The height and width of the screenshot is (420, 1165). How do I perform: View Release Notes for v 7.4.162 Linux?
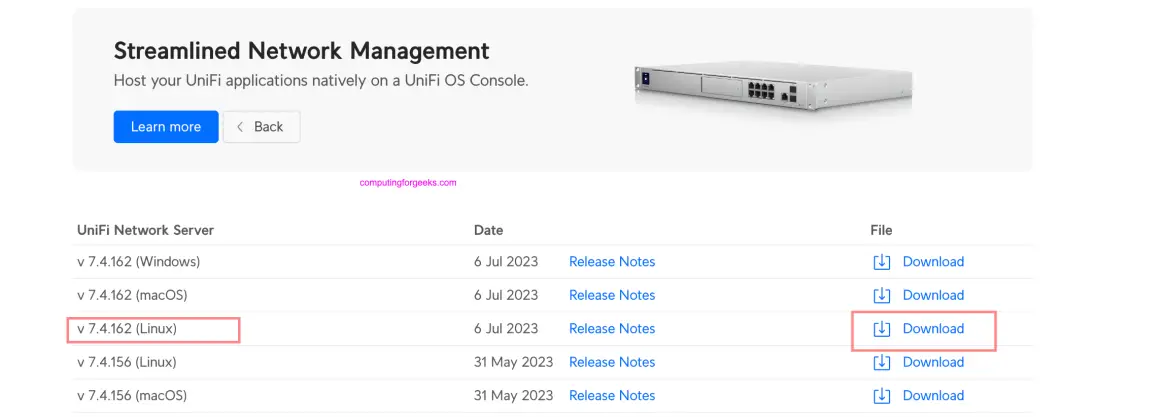point(612,329)
